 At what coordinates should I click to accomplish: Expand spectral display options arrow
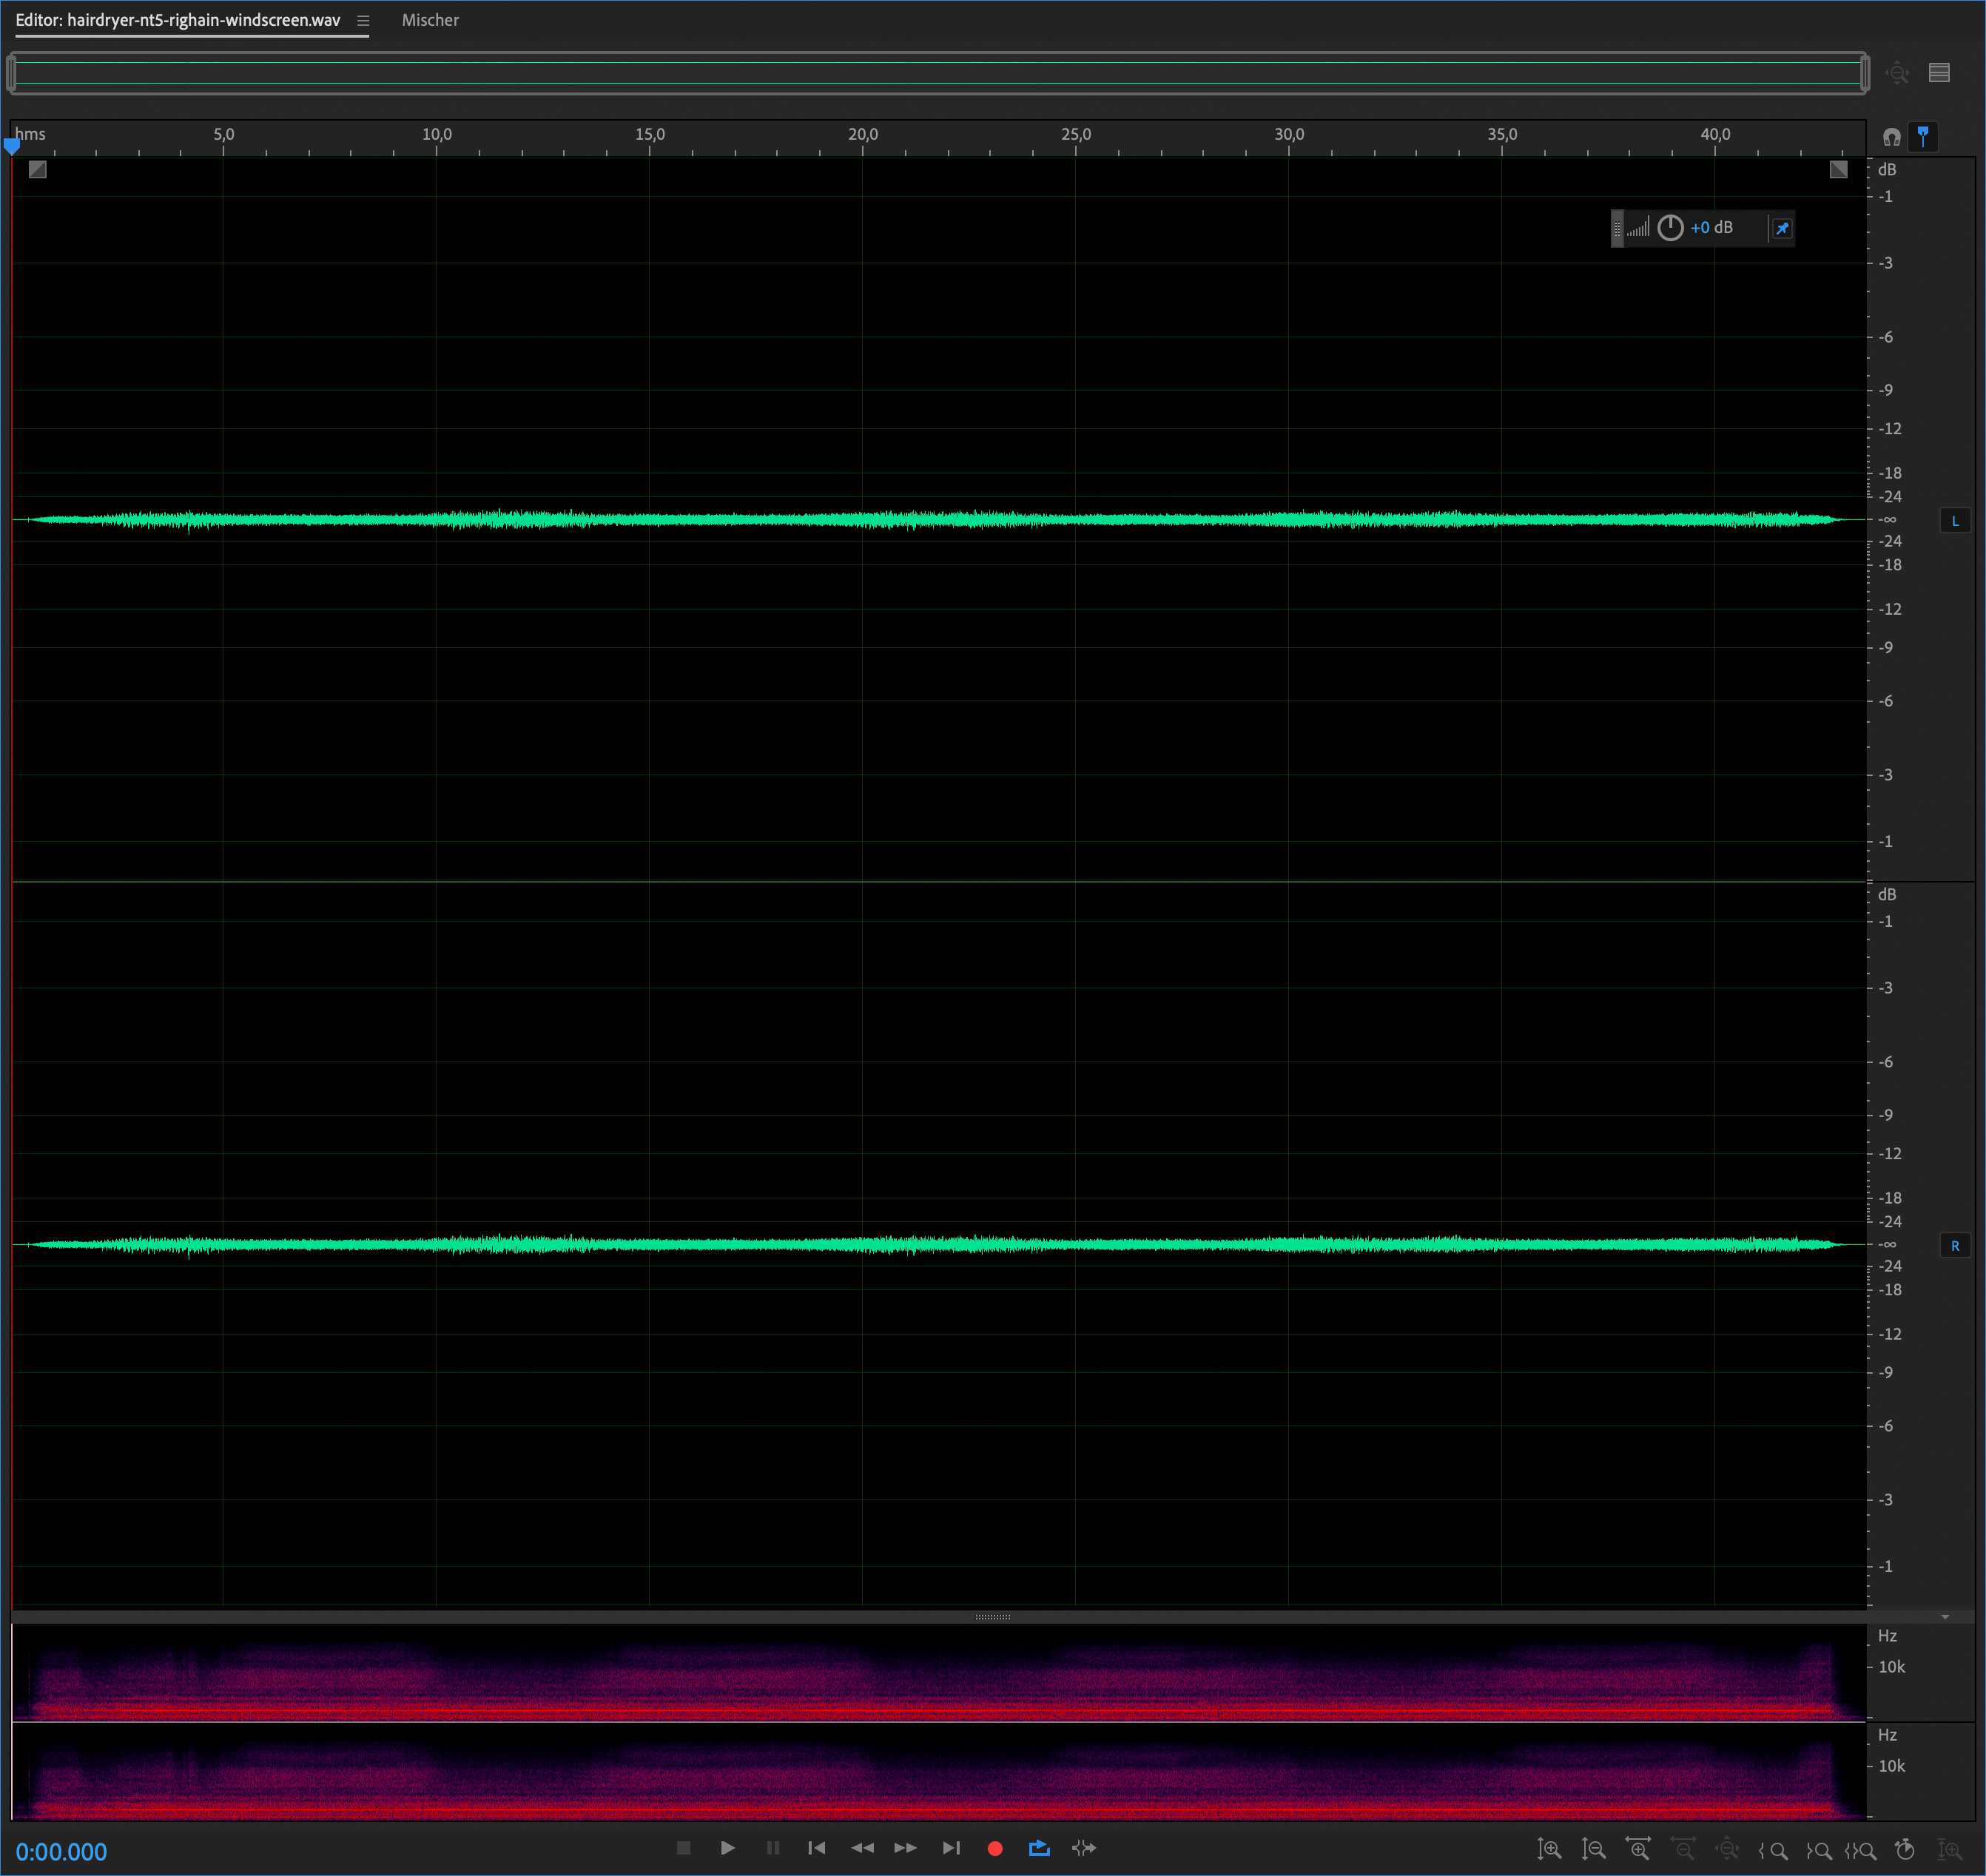click(1945, 1616)
